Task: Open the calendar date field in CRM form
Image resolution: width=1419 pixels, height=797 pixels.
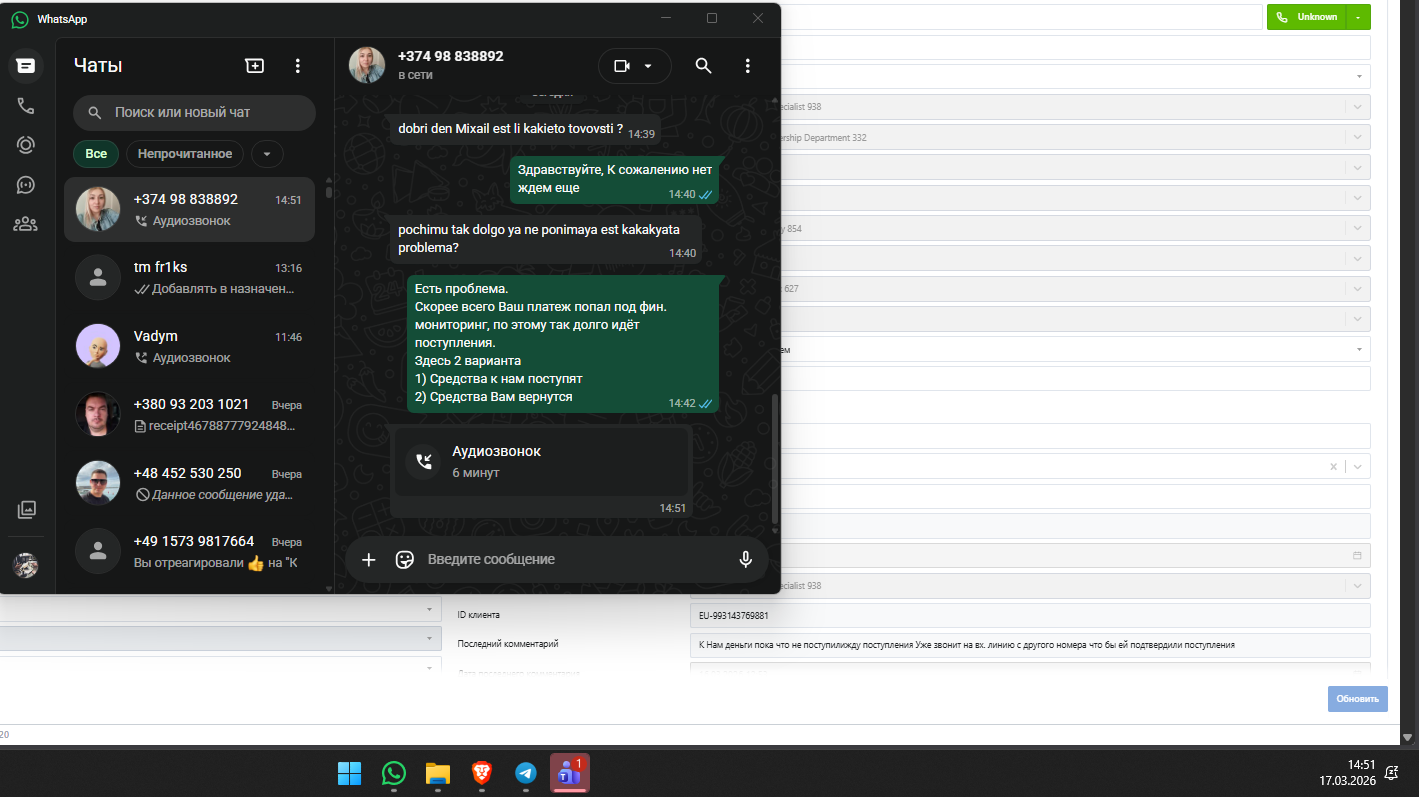Action: (x=1357, y=555)
